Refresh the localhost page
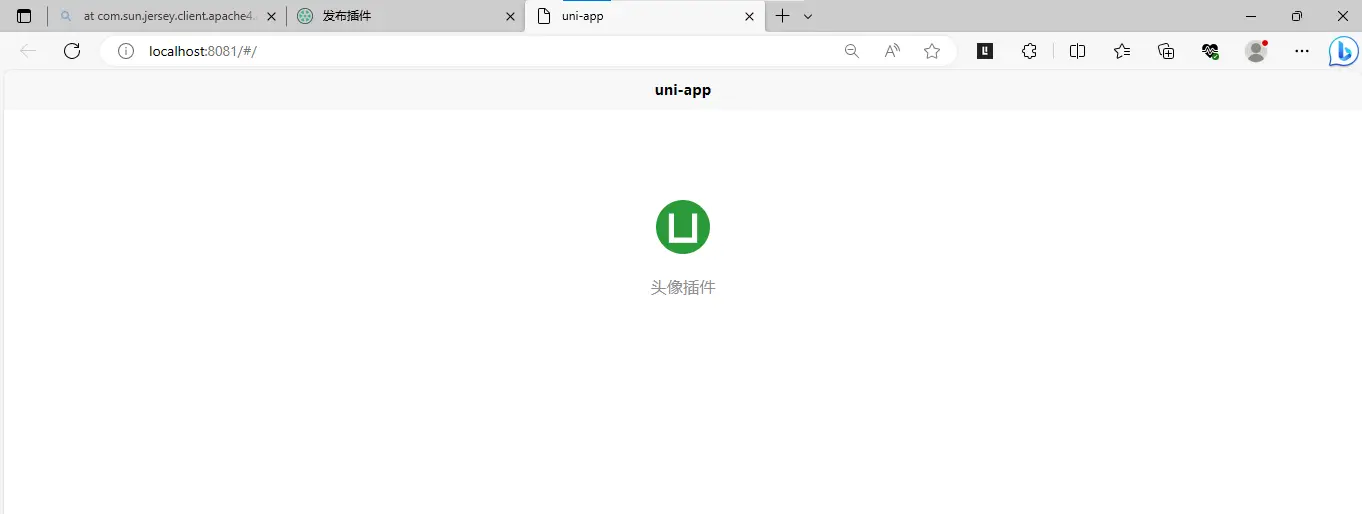 (x=72, y=51)
